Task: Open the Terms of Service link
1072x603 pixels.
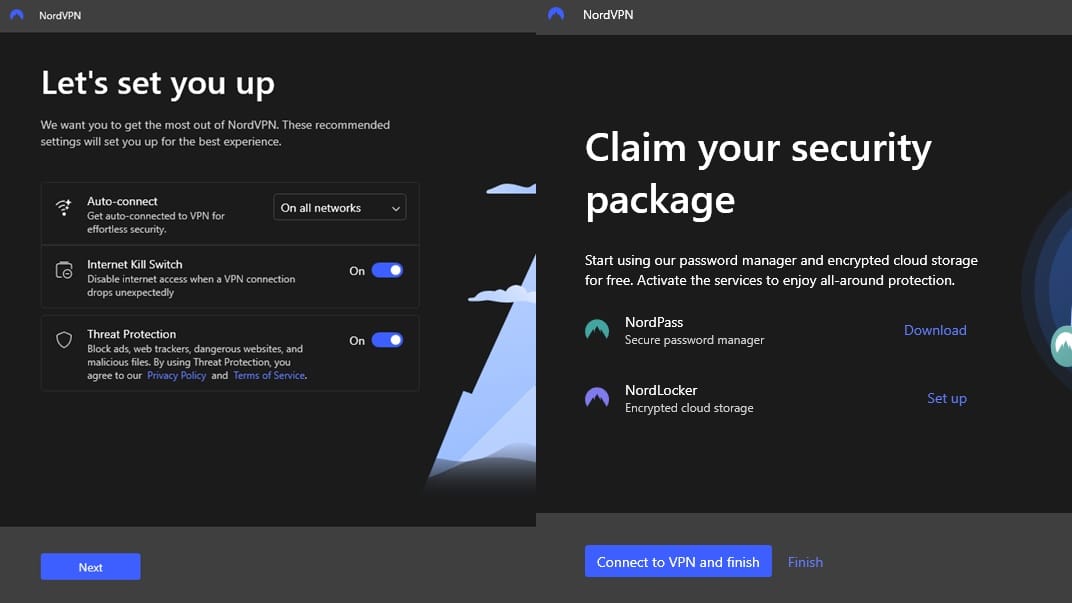Action: click(x=269, y=375)
